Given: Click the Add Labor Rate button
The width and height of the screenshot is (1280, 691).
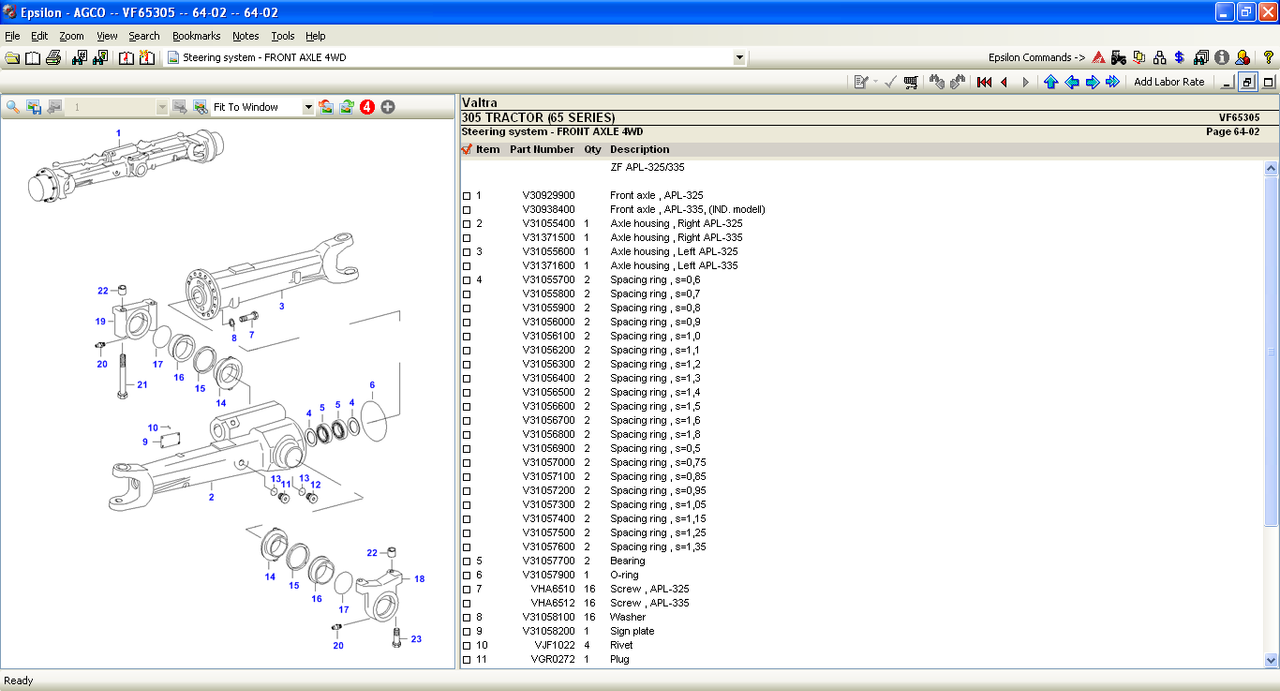Looking at the screenshot, I should click(1169, 82).
